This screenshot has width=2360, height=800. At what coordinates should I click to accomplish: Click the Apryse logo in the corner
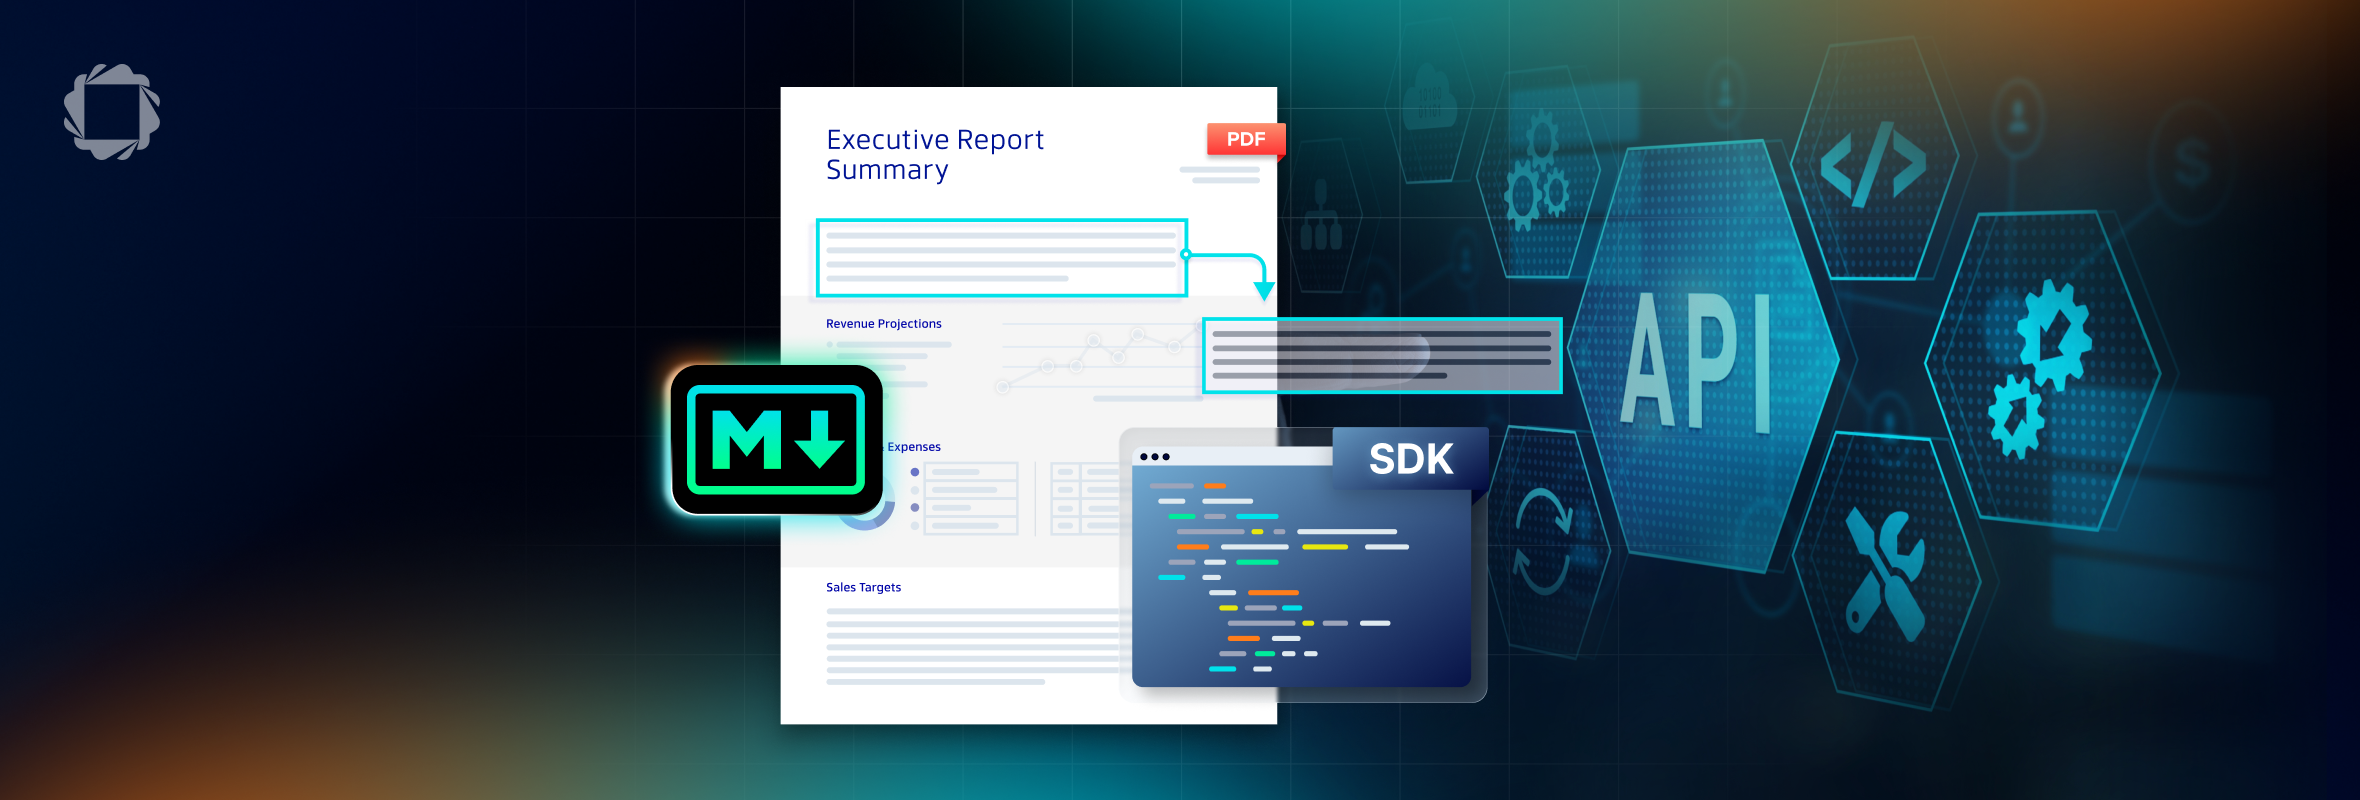pyautogui.click(x=112, y=112)
